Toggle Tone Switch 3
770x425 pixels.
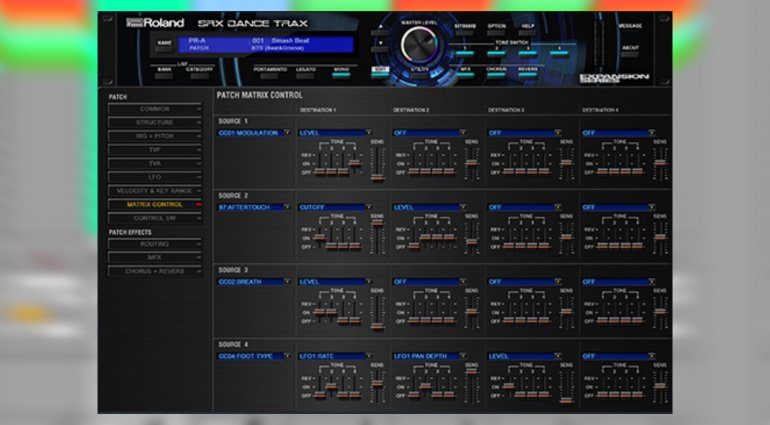(528, 51)
